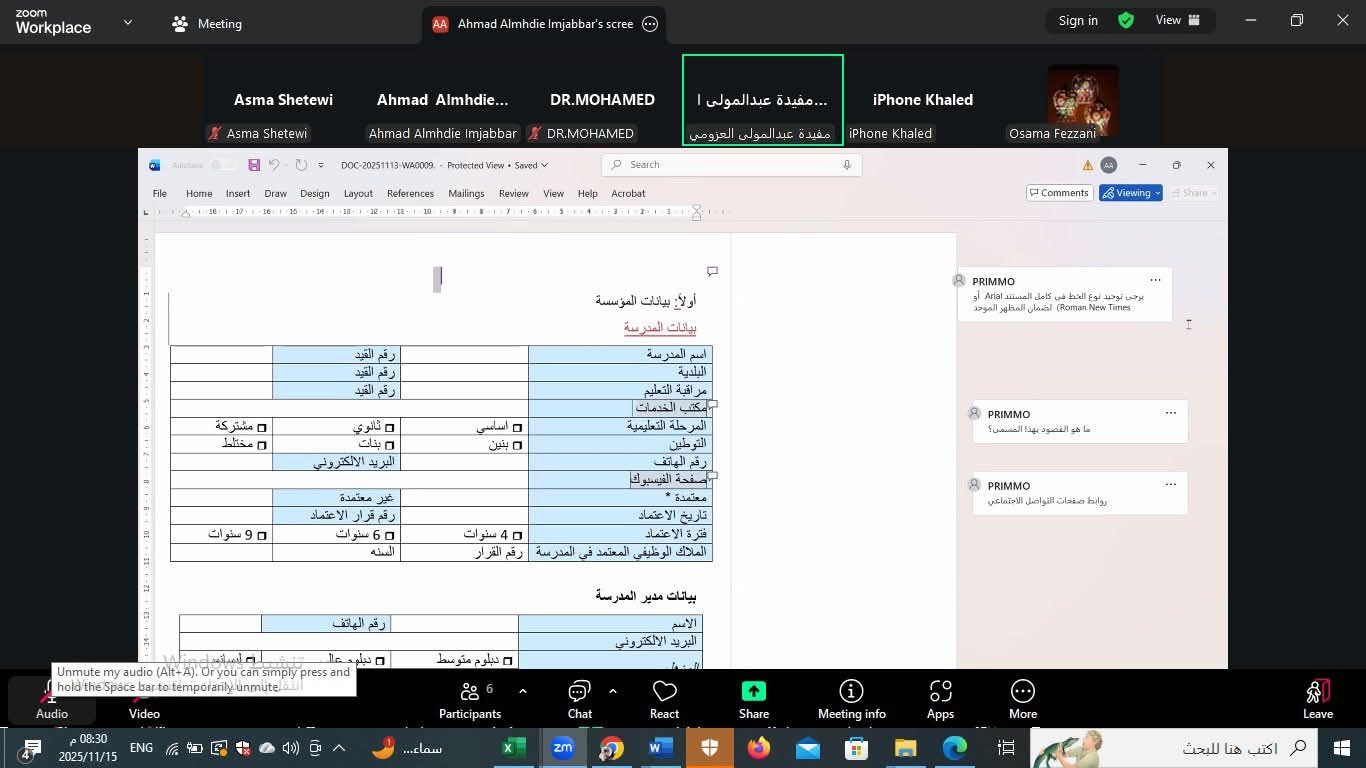Click the green encryption shield icon

click(x=1126, y=21)
